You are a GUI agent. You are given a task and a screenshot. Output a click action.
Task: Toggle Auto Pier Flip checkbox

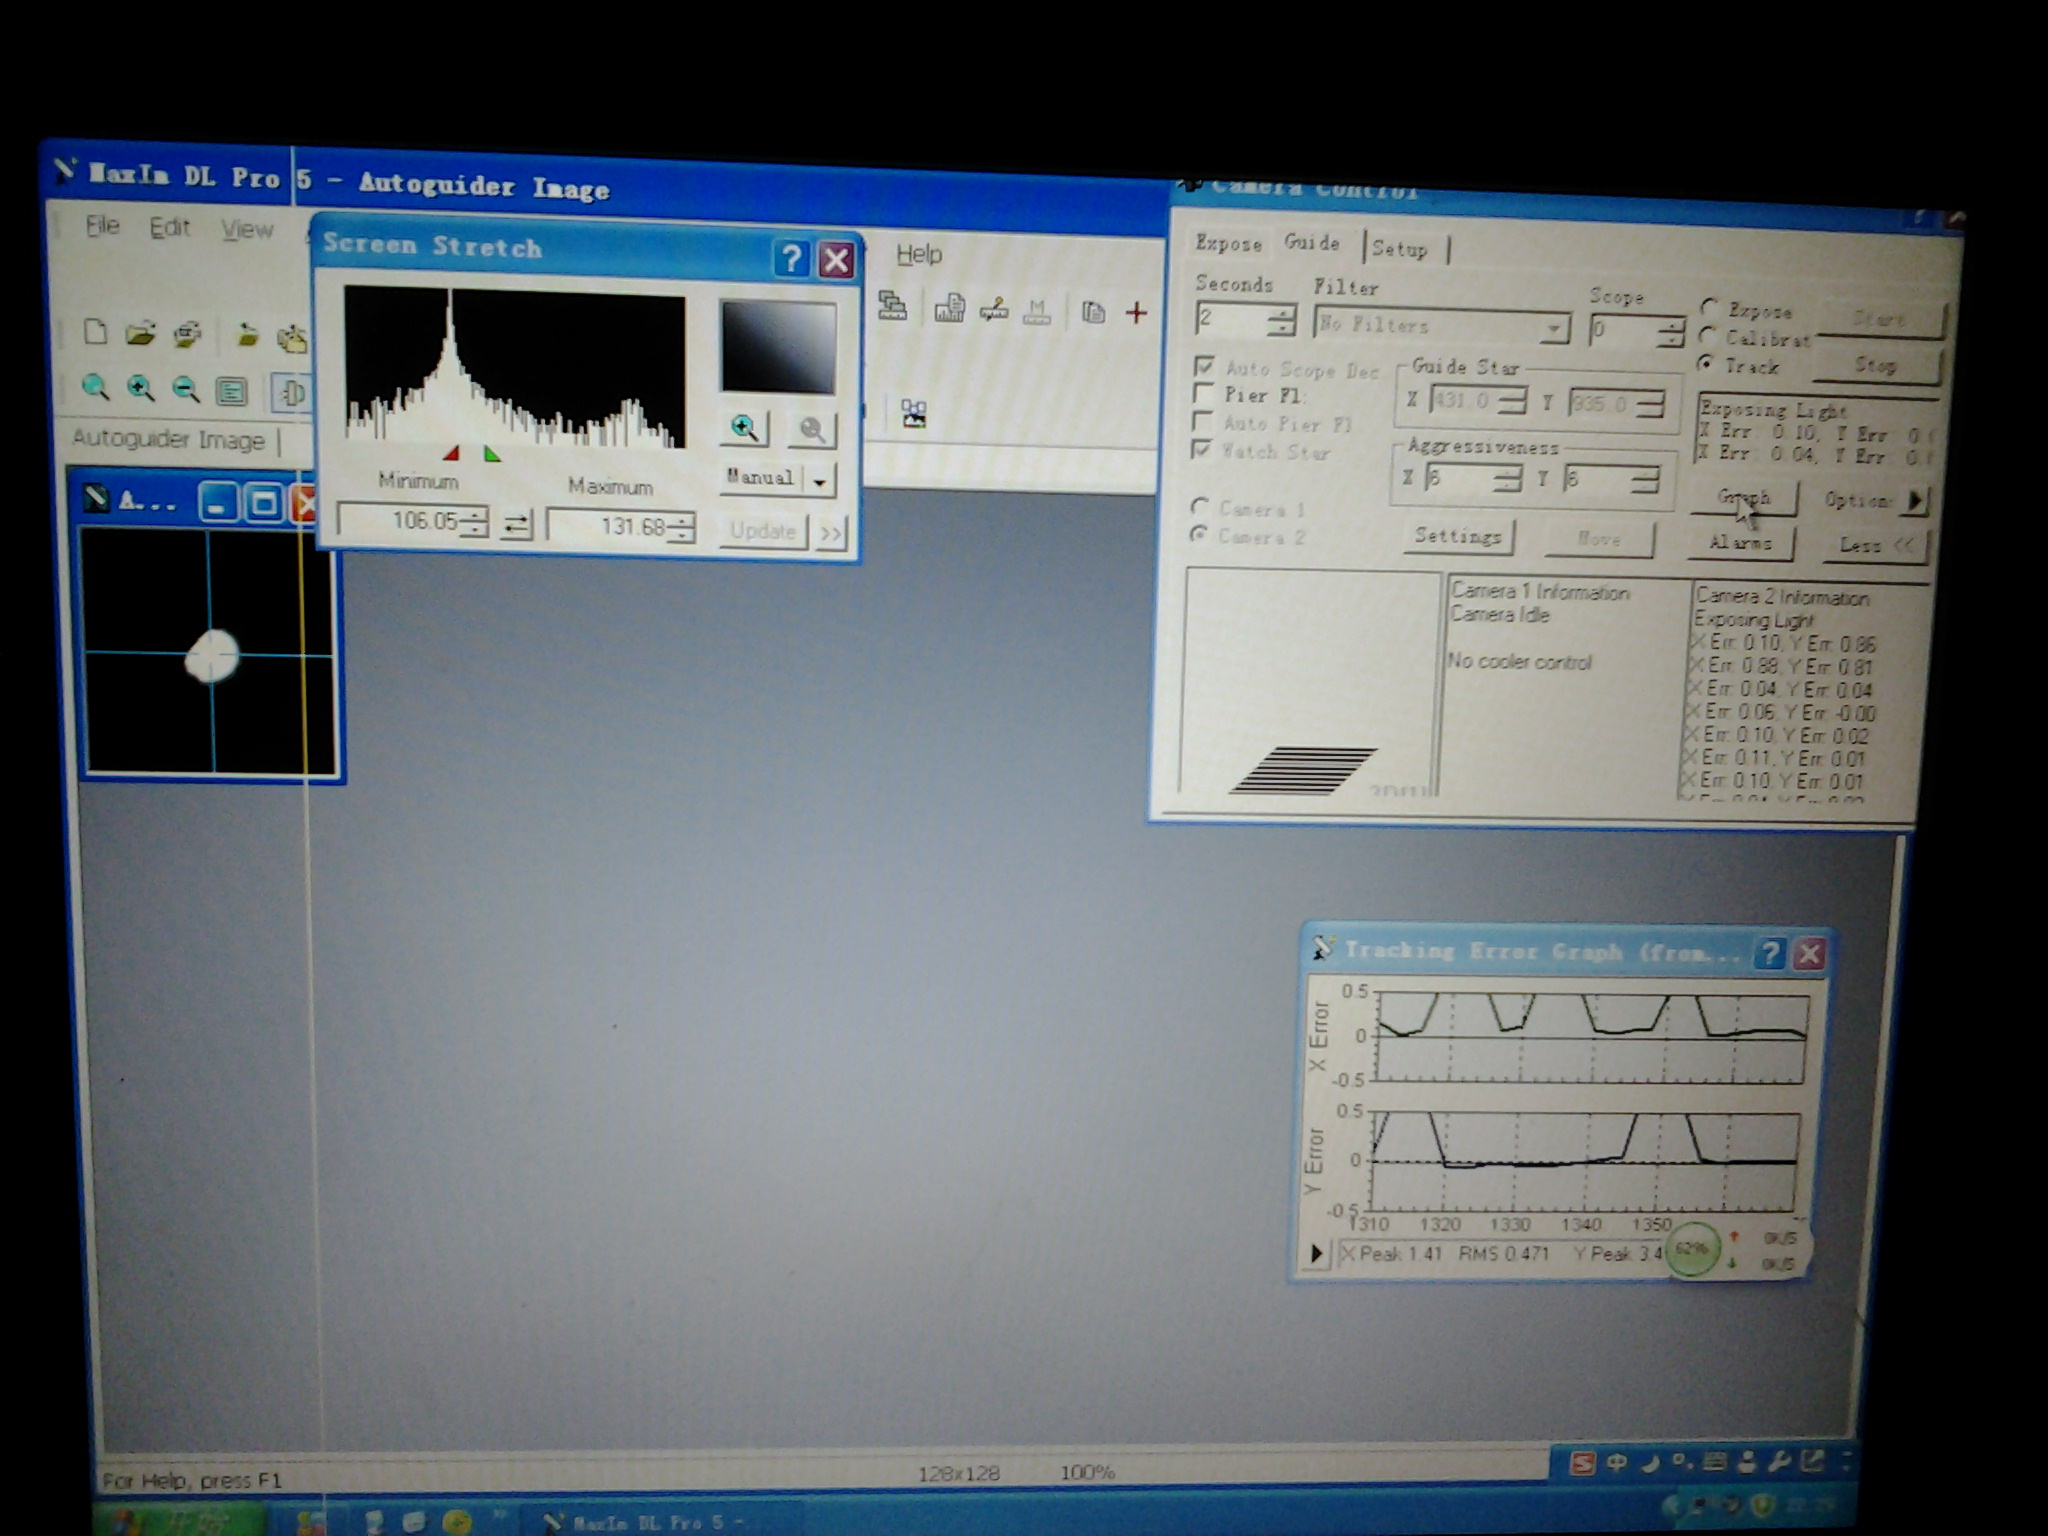(1204, 422)
